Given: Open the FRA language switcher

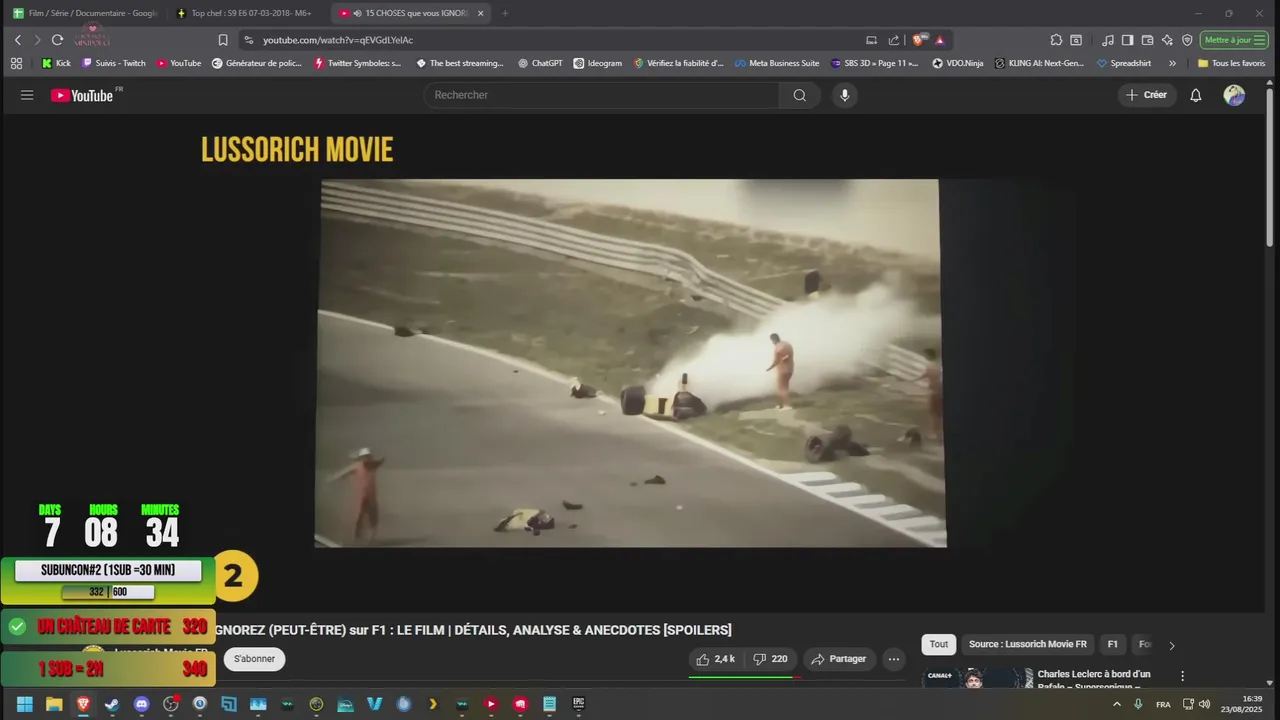Looking at the screenshot, I should [x=1163, y=704].
